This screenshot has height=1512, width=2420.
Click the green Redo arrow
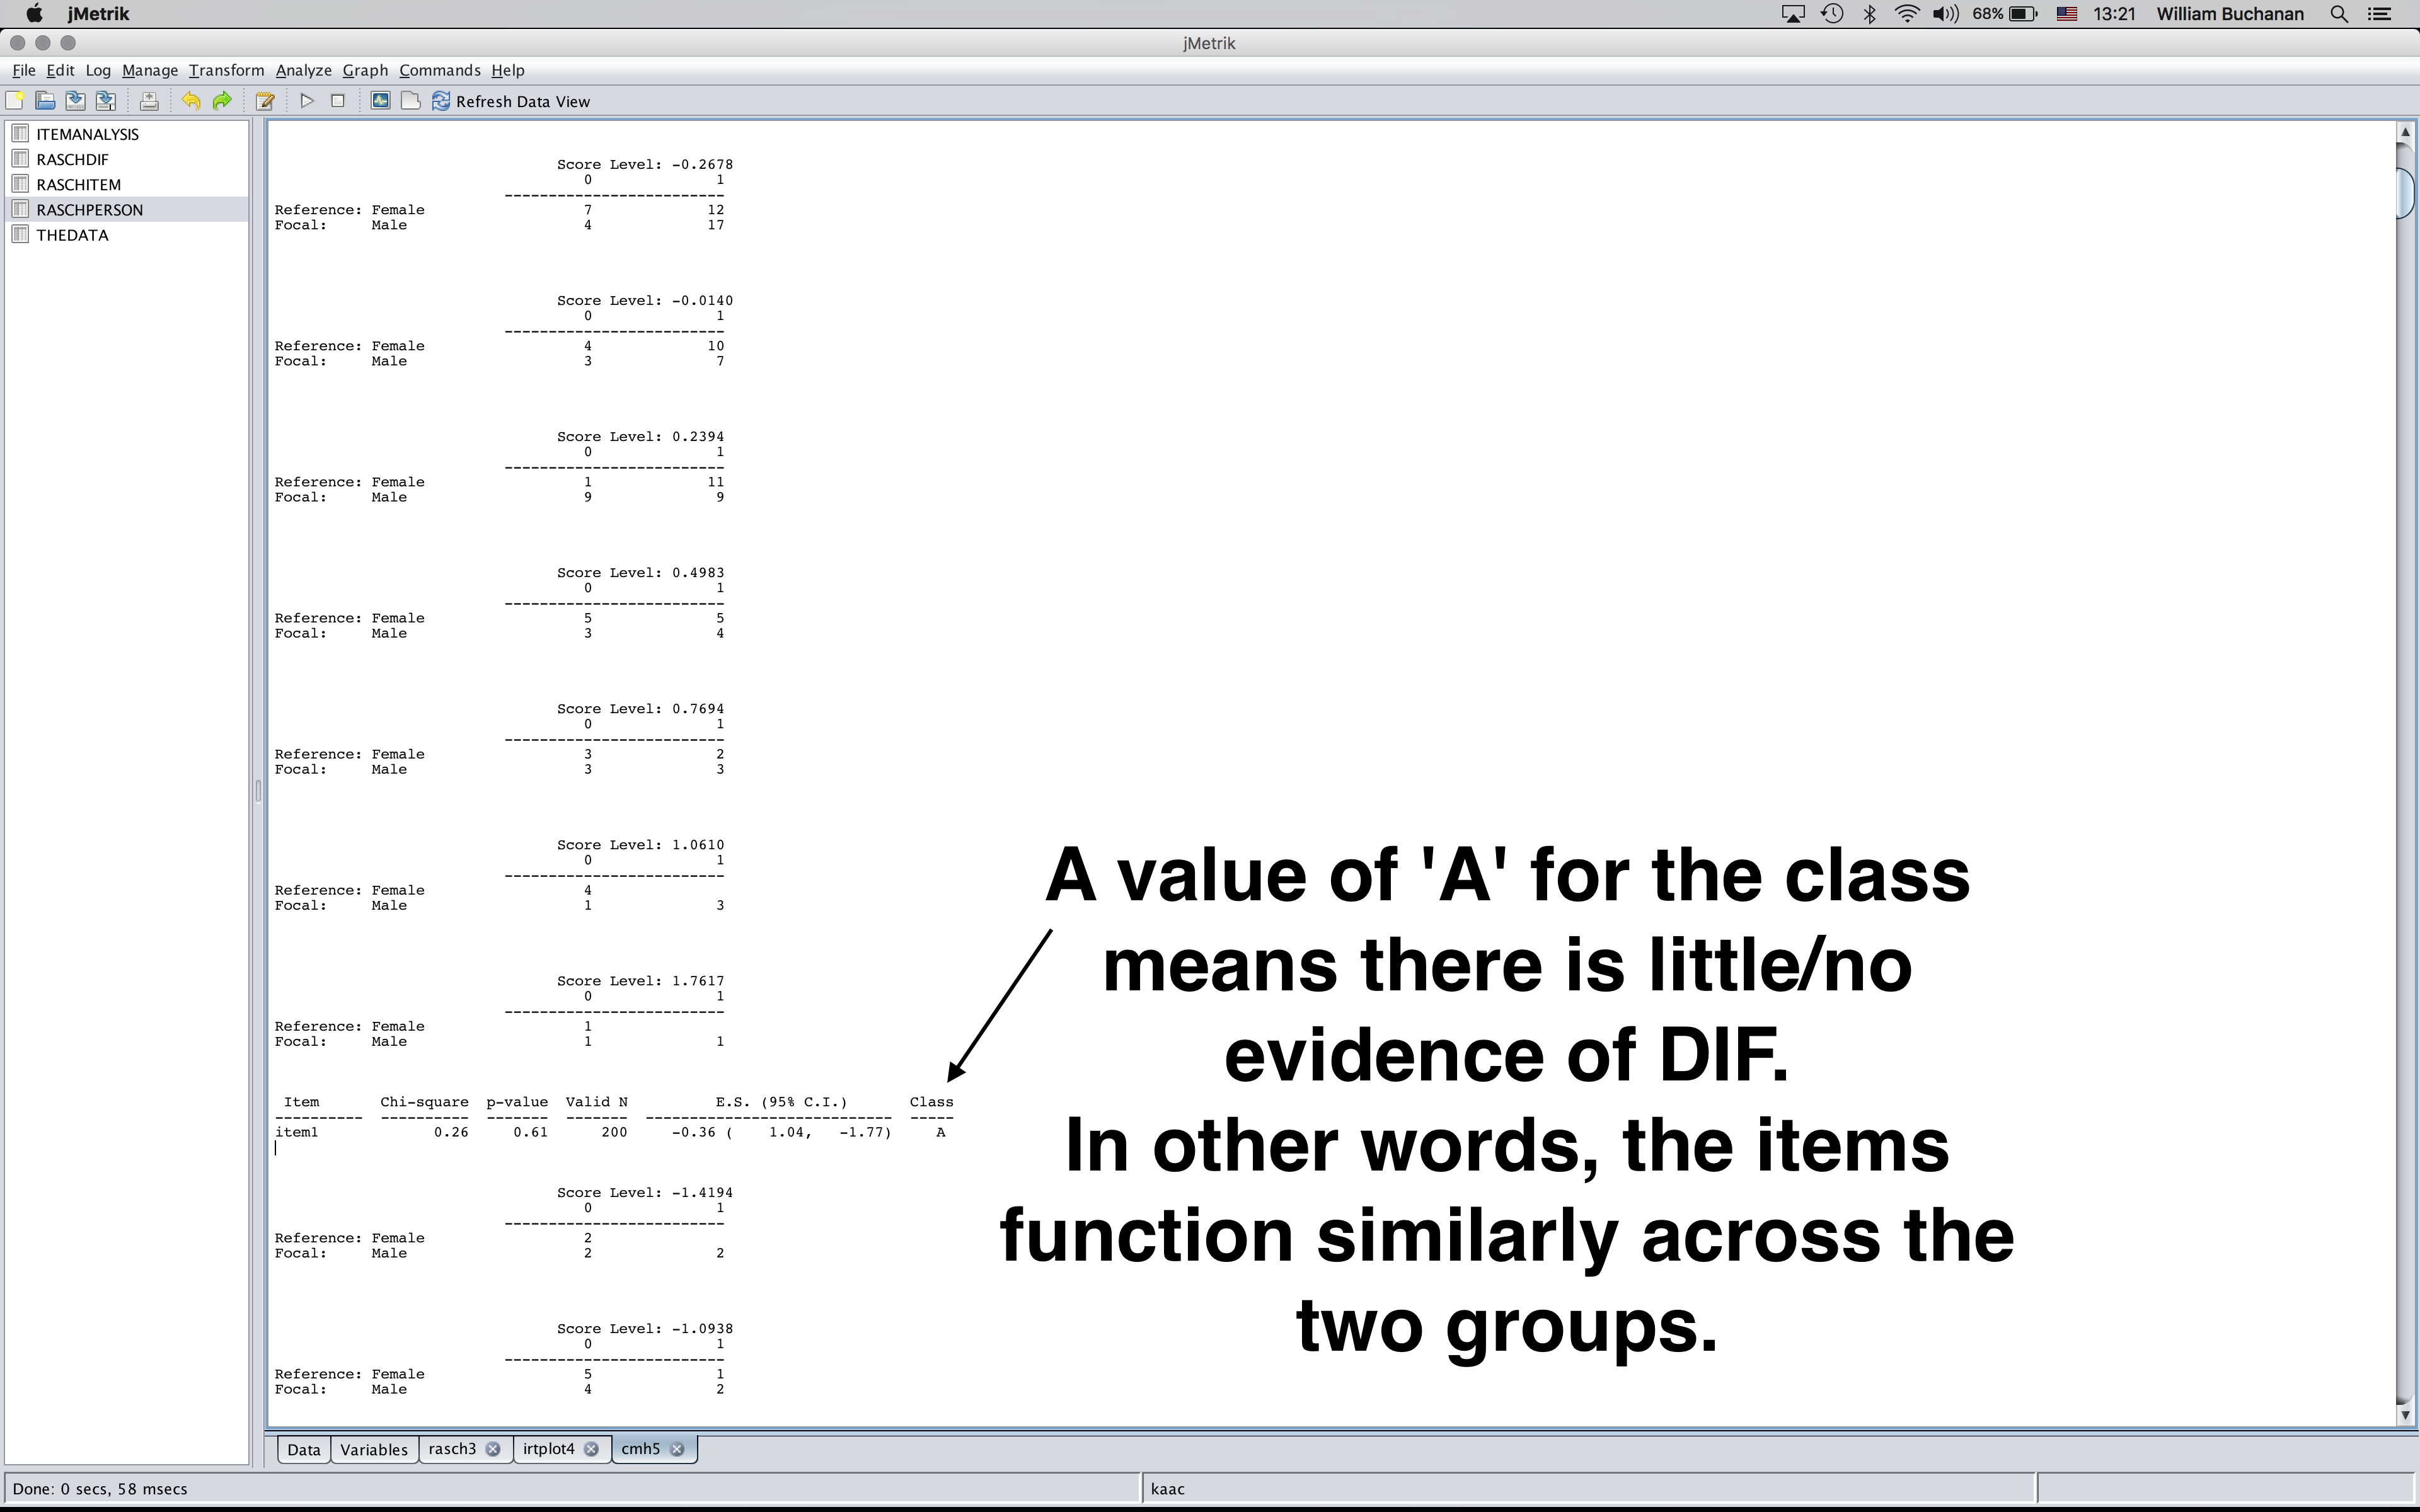(222, 101)
